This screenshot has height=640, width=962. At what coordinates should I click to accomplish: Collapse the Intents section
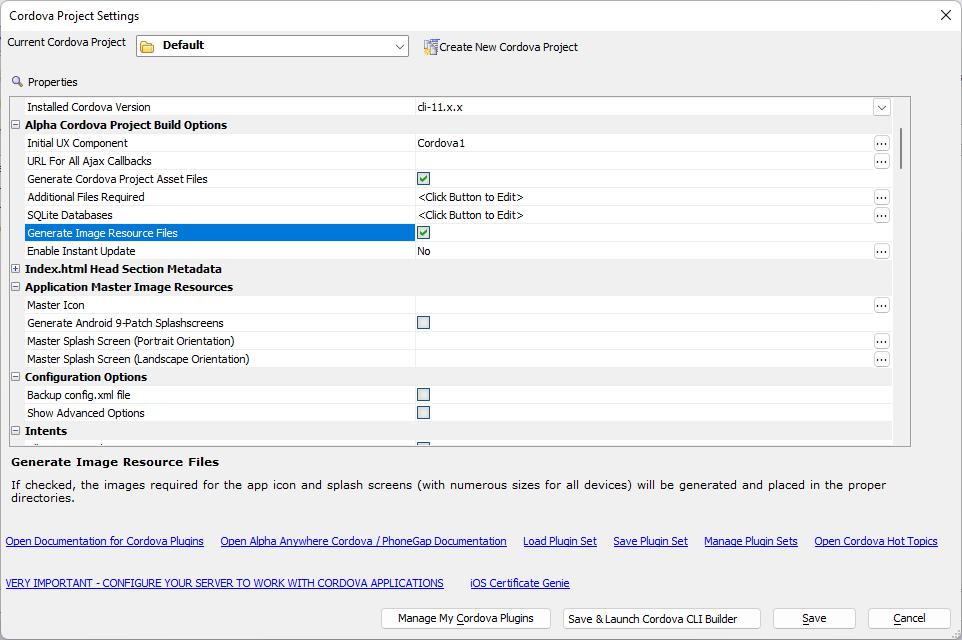coord(16,431)
